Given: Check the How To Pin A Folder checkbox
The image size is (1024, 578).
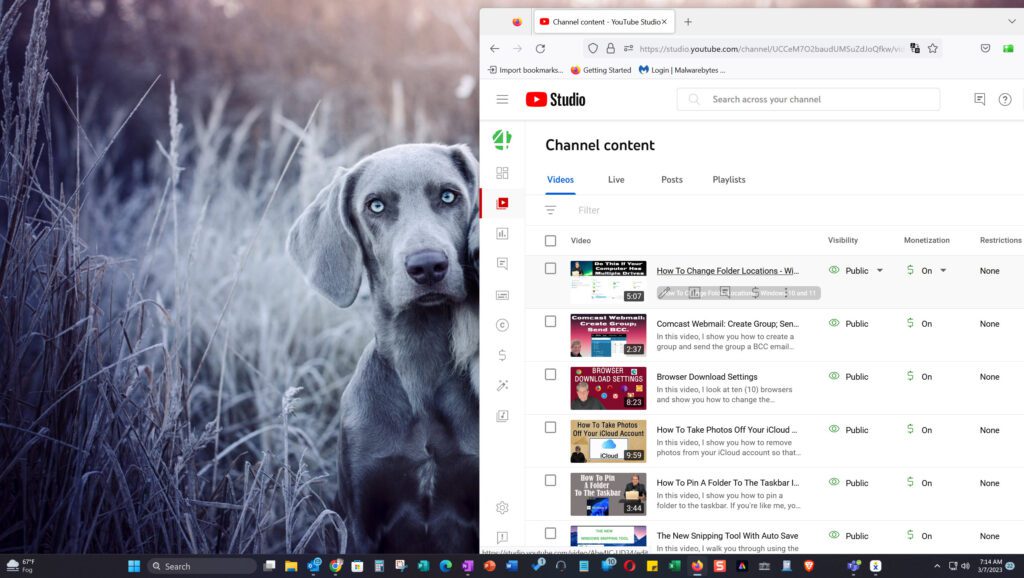Looking at the screenshot, I should tap(551, 480).
